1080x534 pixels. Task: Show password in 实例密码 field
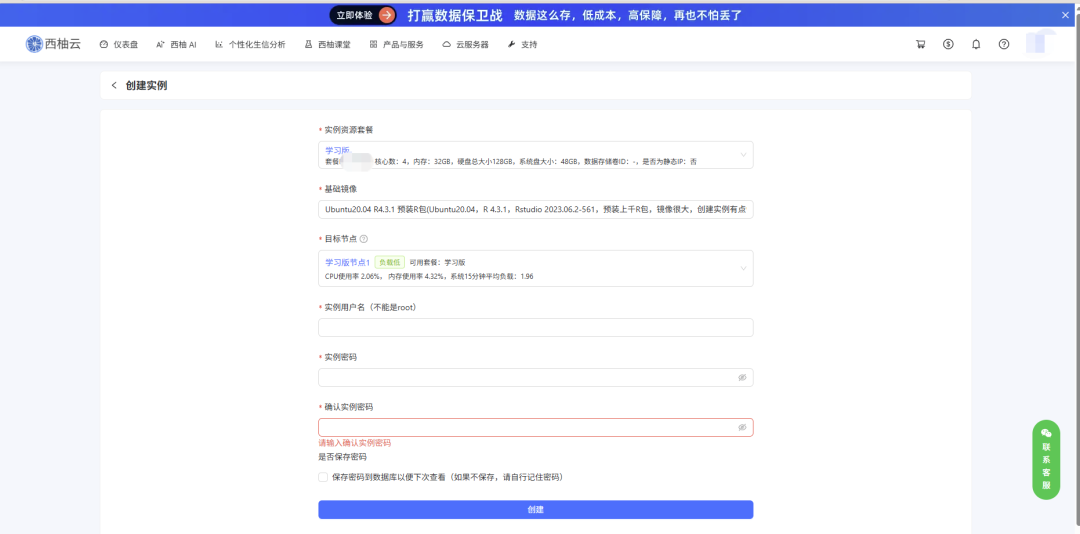pos(742,378)
